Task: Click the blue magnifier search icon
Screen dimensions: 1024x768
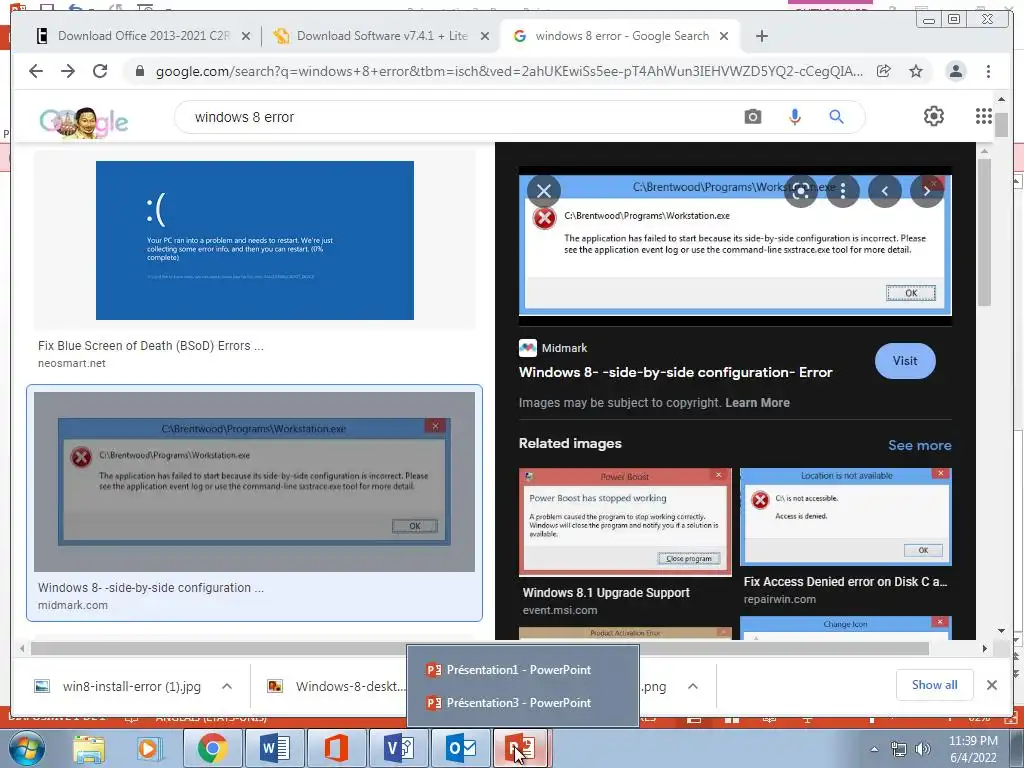Action: click(837, 117)
